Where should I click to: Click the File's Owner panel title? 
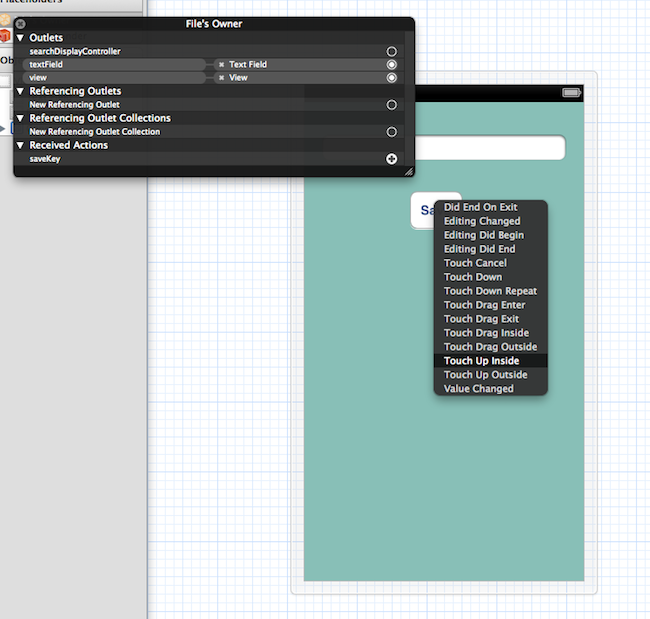tap(214, 24)
